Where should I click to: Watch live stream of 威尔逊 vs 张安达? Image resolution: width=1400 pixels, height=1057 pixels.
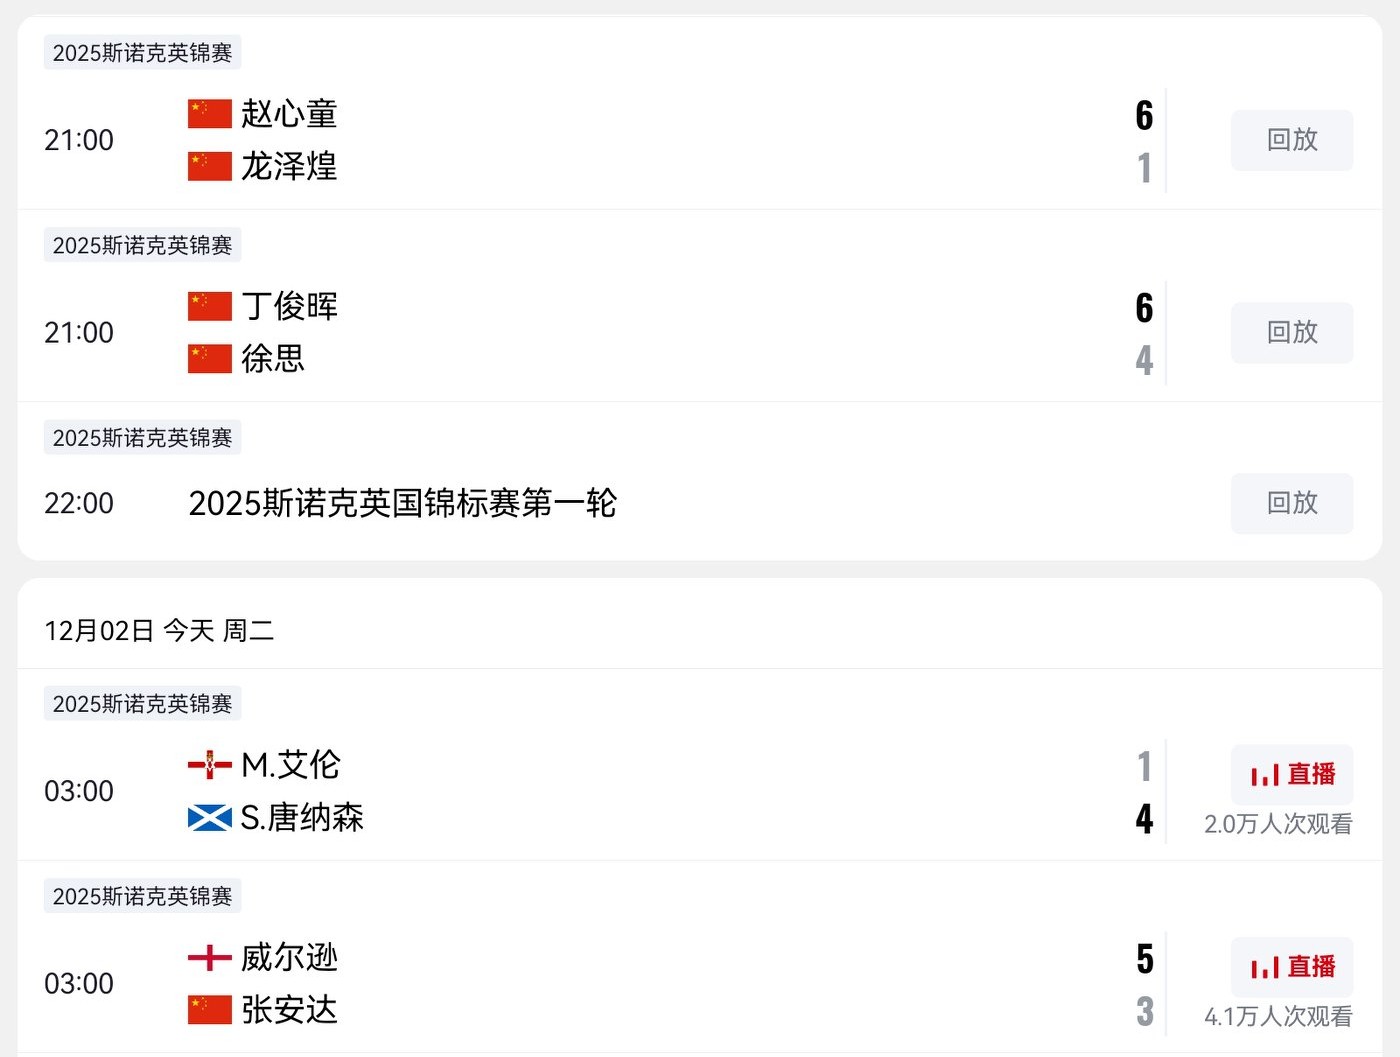(1291, 967)
